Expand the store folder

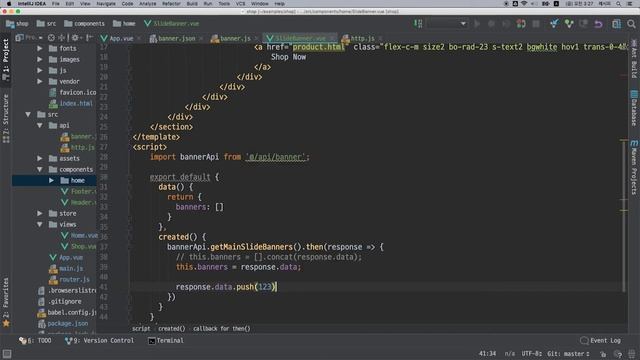pos(40,213)
